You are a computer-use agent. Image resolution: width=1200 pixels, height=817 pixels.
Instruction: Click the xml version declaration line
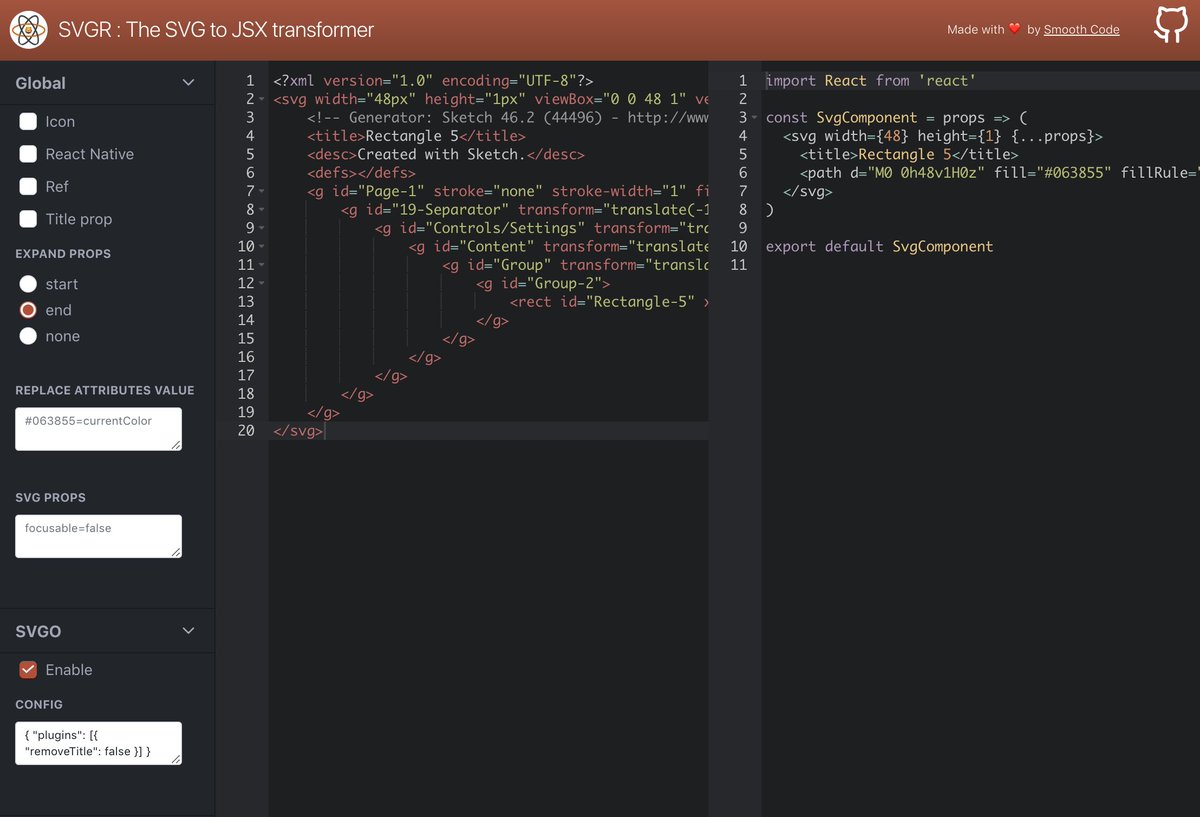tap(434, 81)
